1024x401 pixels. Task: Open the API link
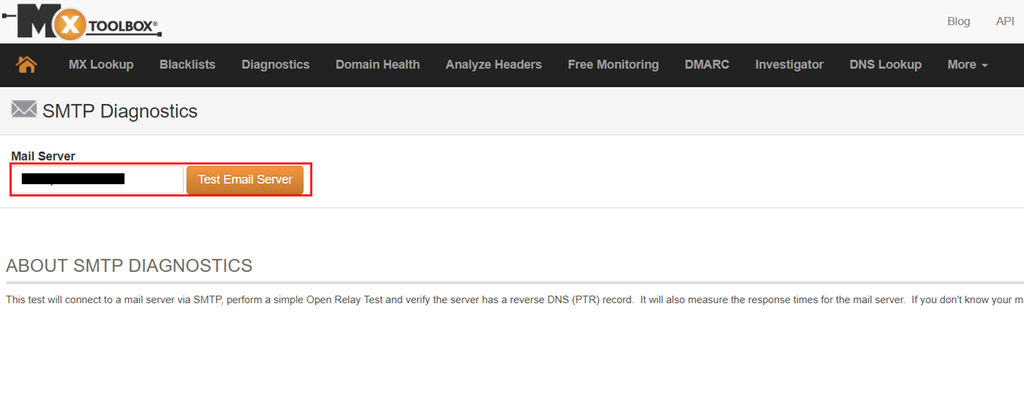(x=1004, y=22)
